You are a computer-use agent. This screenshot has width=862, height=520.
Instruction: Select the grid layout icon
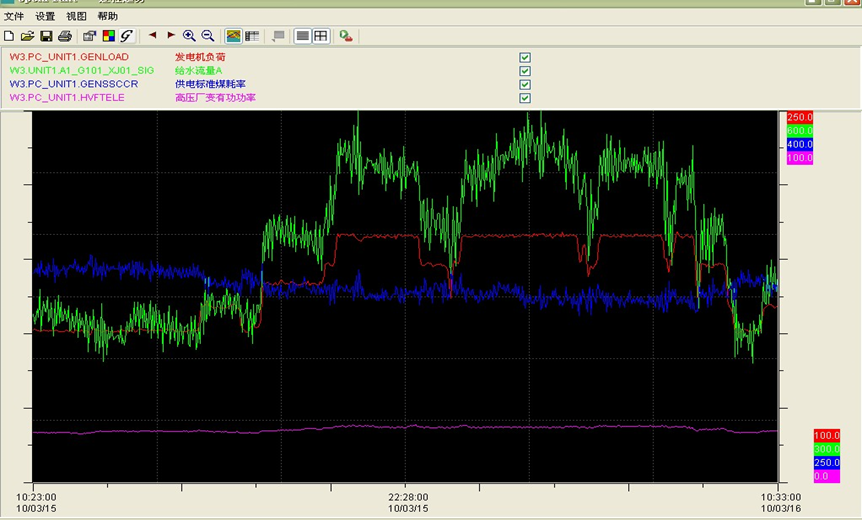[321, 36]
